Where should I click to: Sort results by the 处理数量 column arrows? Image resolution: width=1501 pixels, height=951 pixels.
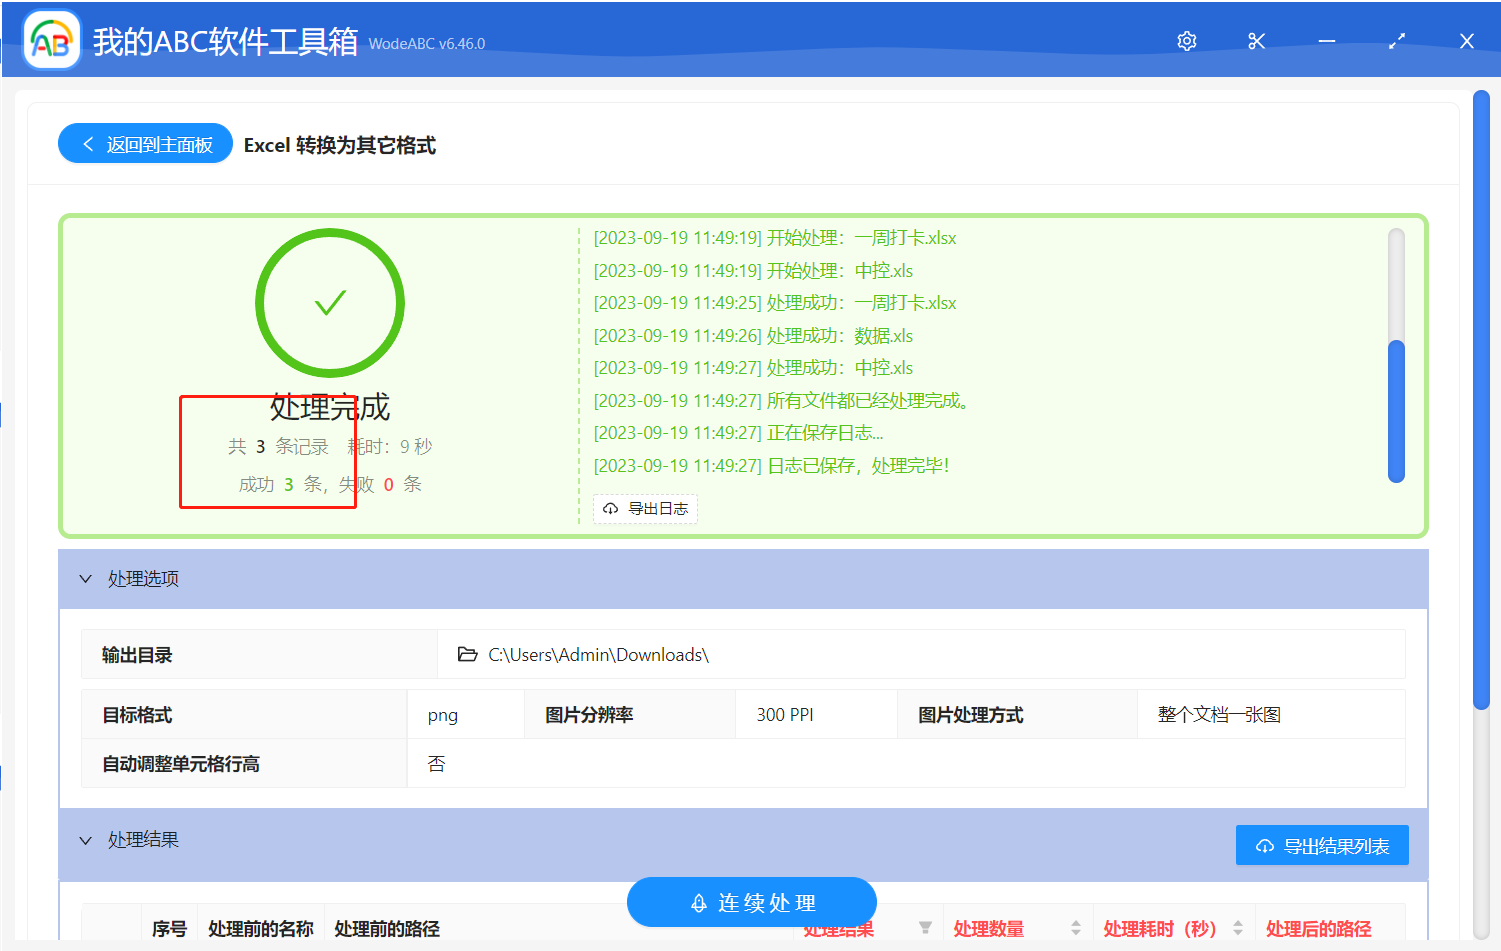point(1075,928)
